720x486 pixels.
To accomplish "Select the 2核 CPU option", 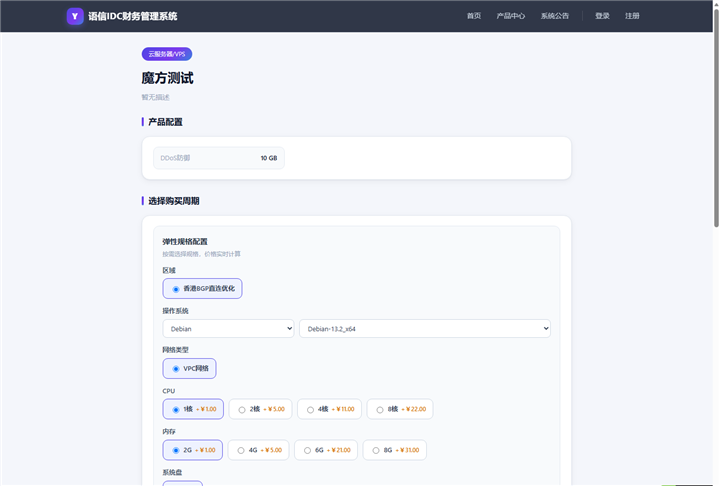I will tap(260, 409).
